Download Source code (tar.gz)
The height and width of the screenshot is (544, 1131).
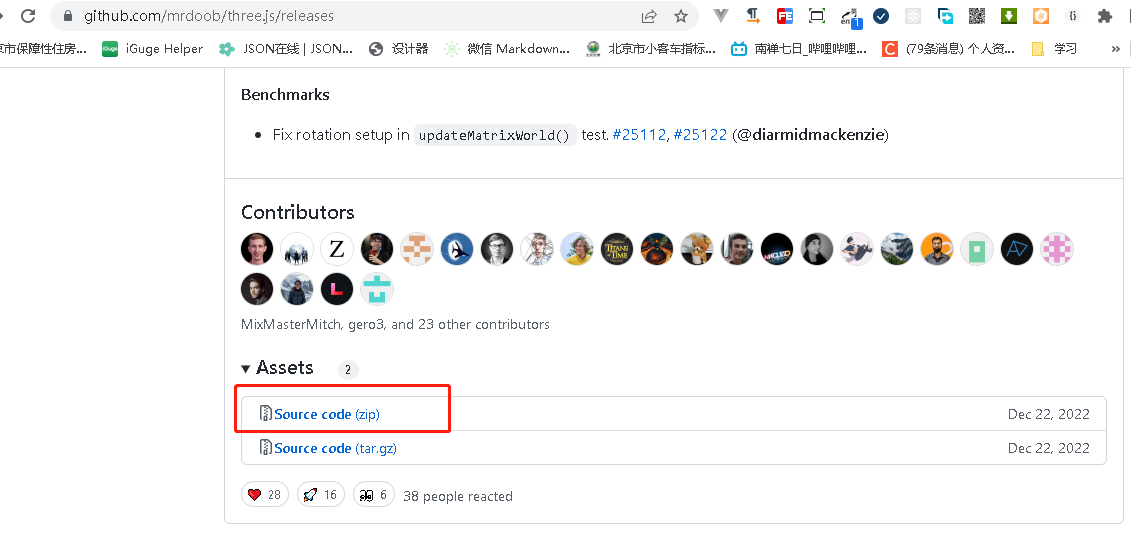tap(335, 448)
